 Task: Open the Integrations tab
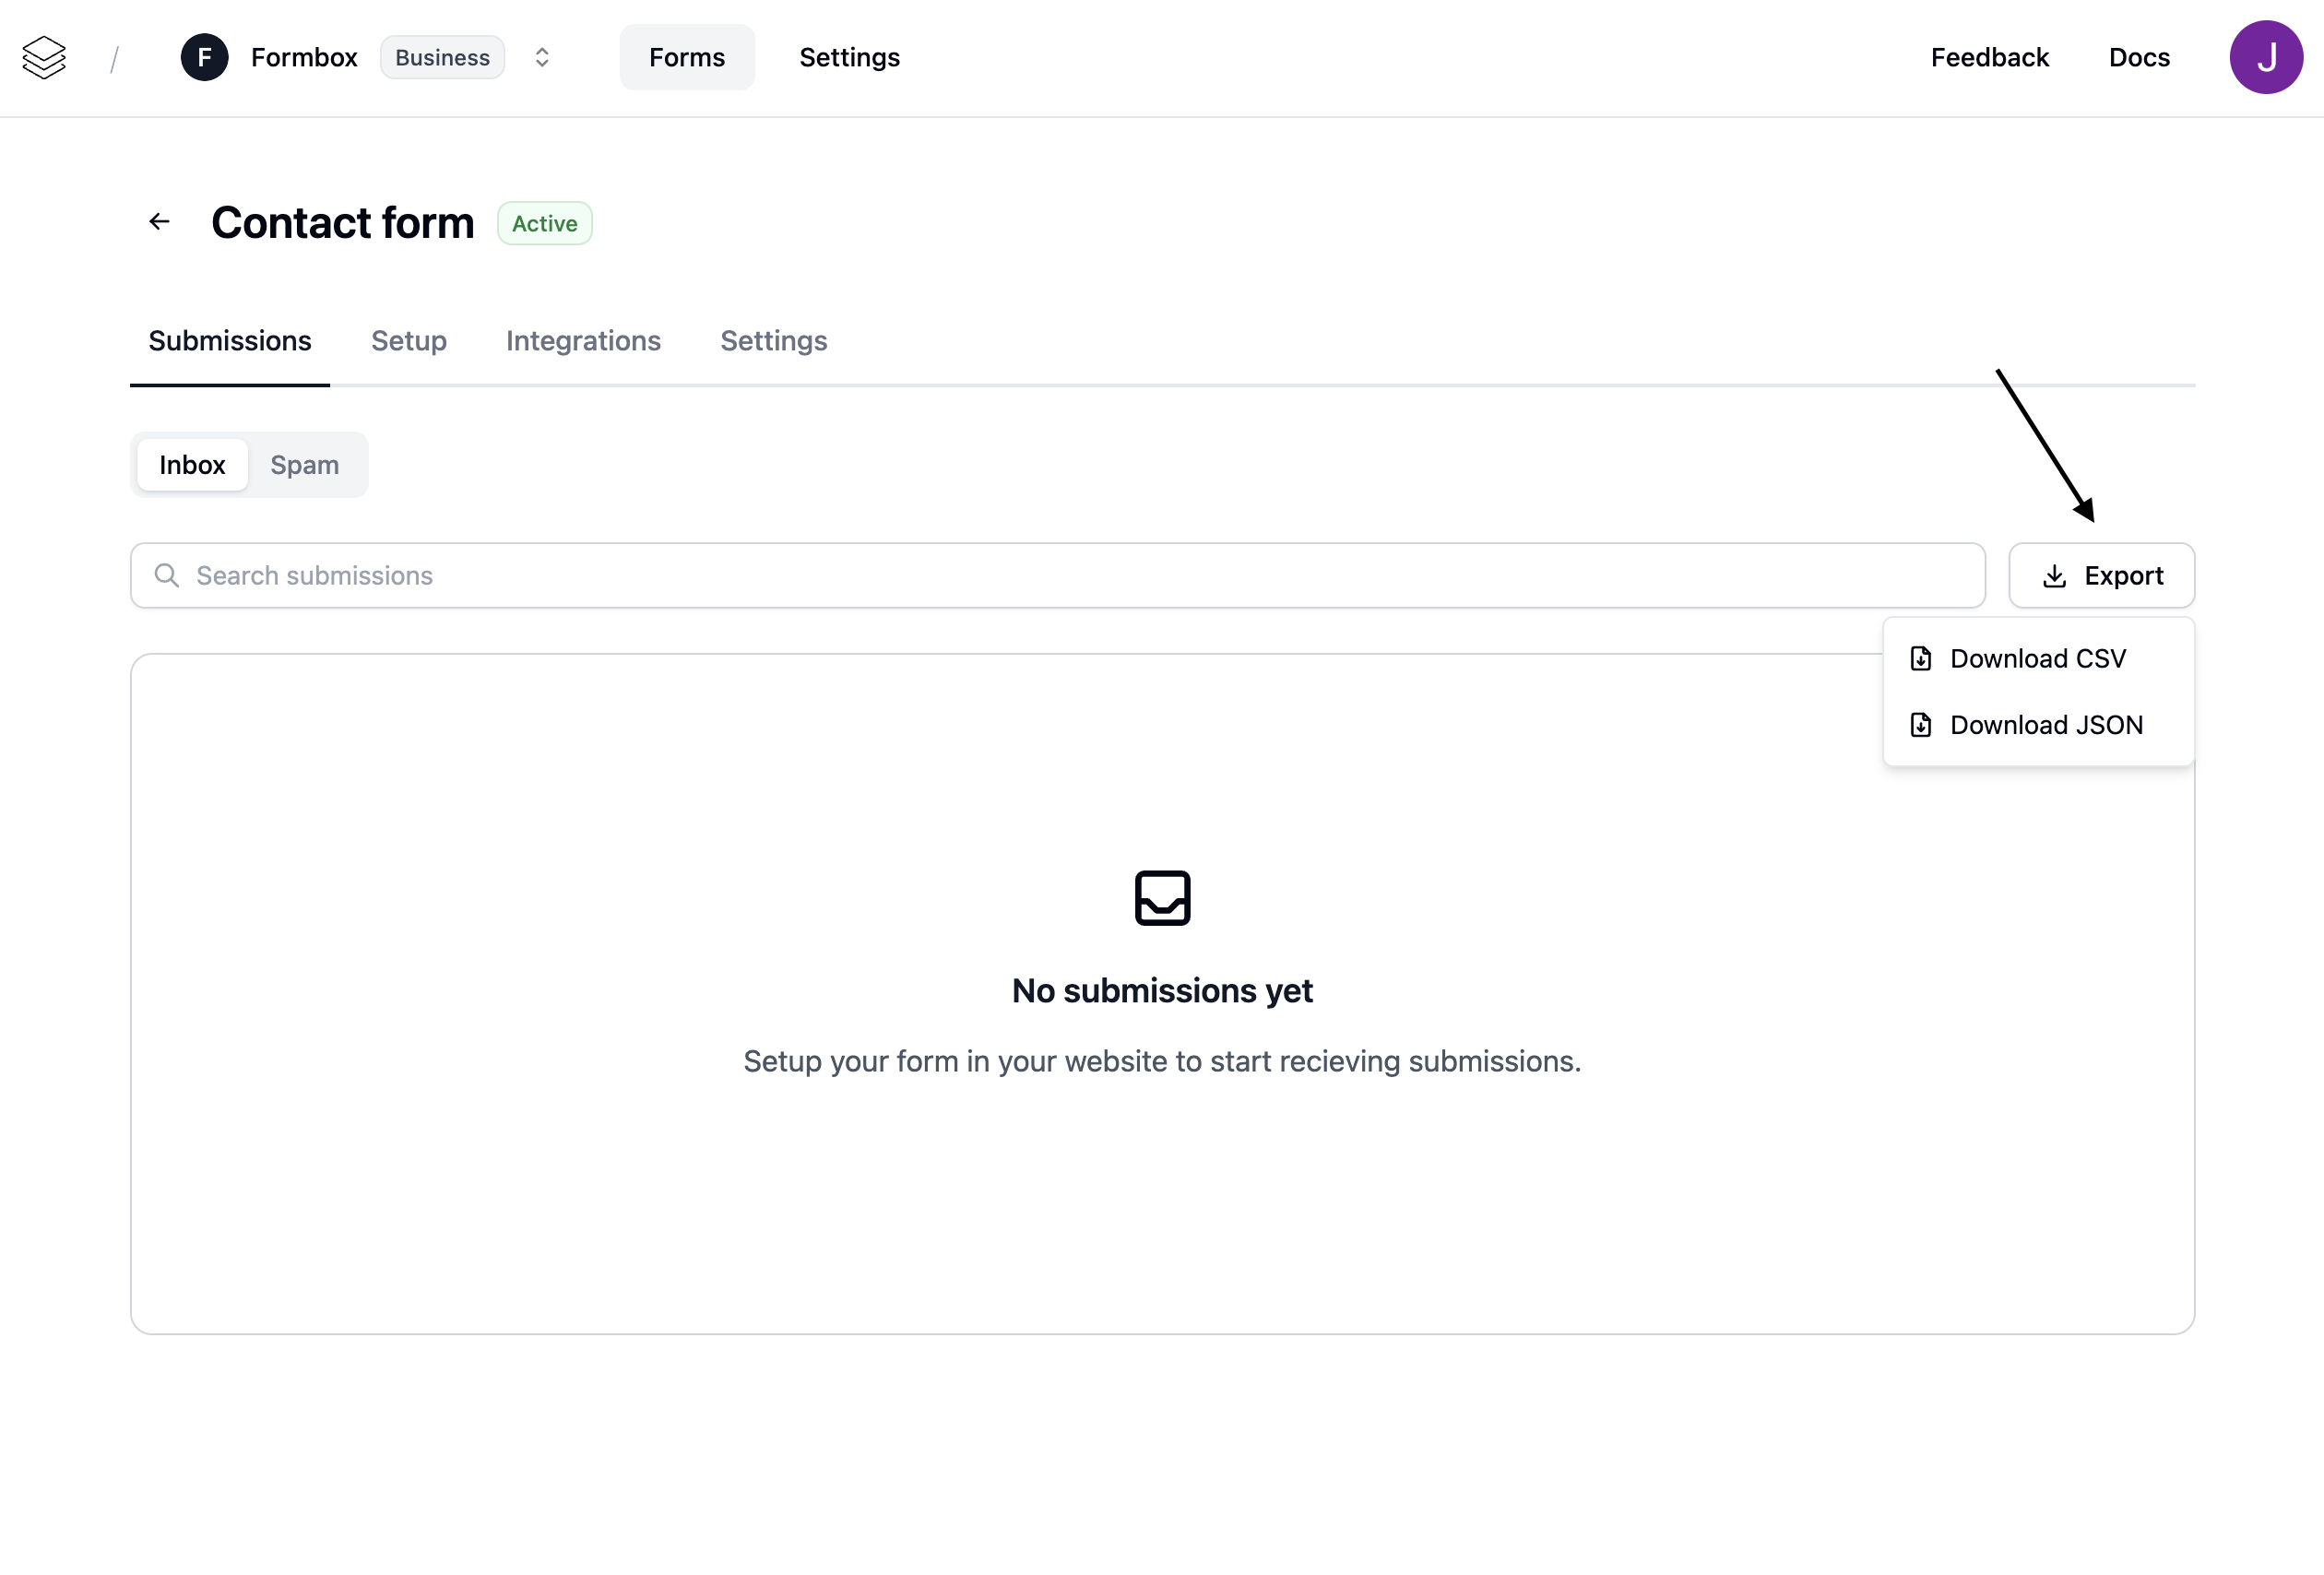pyautogui.click(x=583, y=341)
